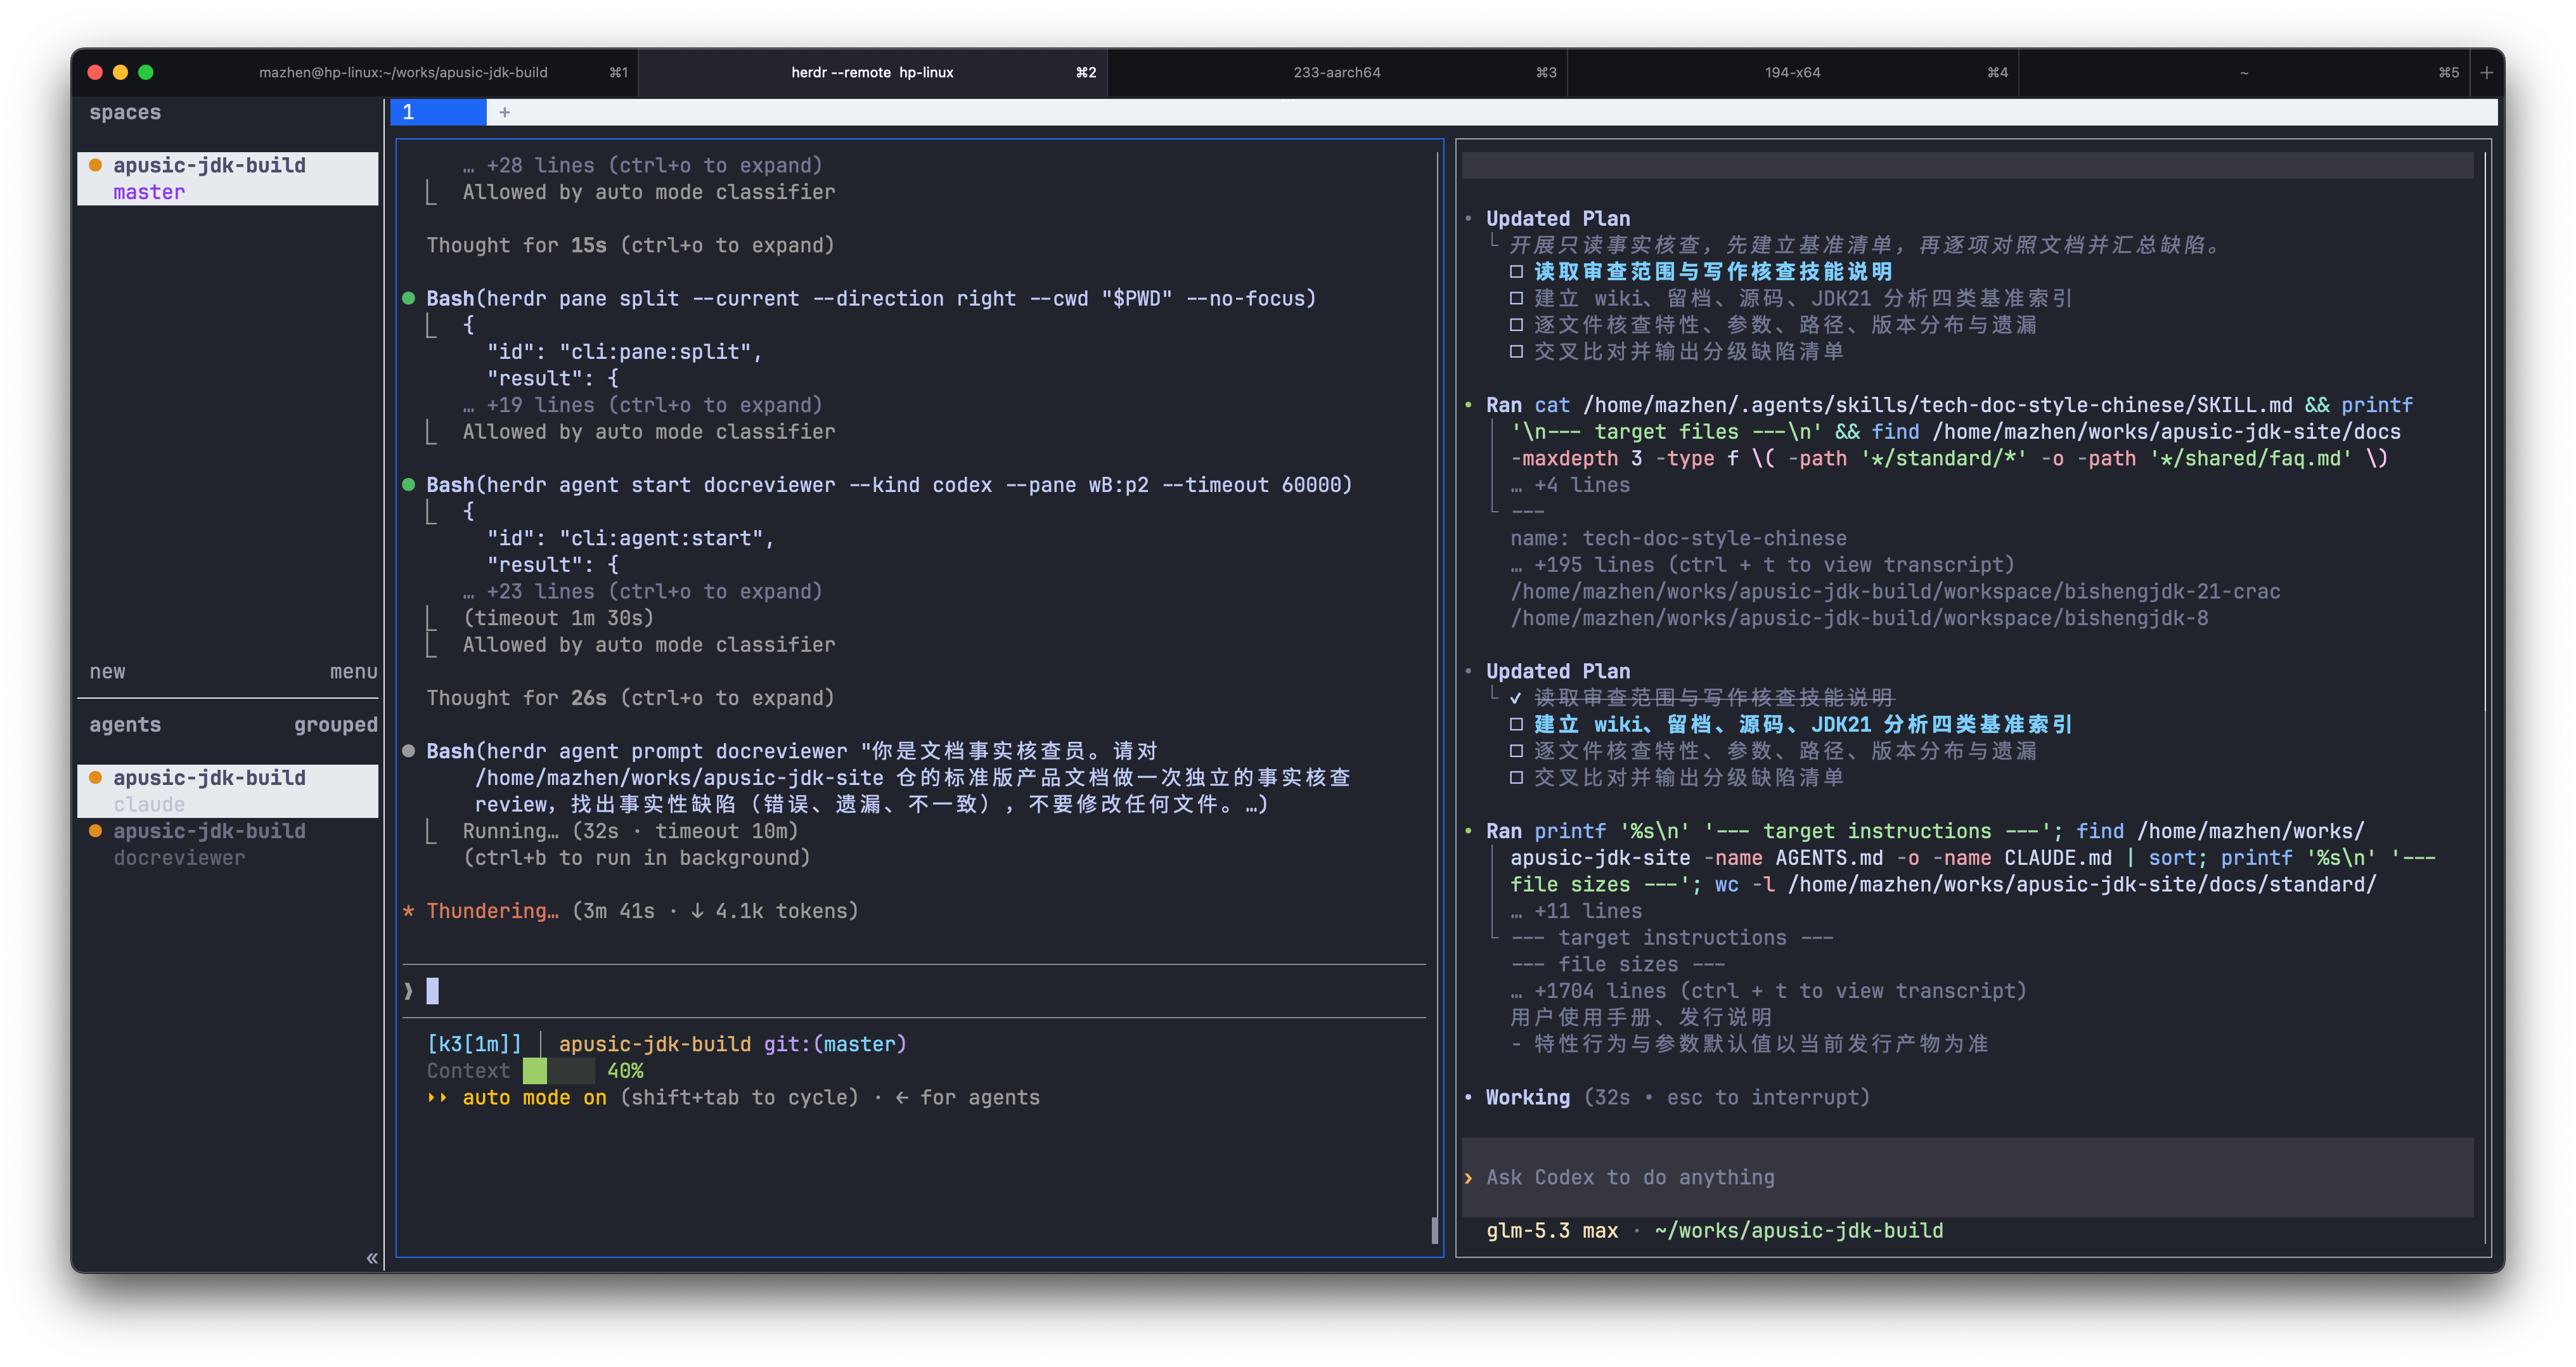This screenshot has height=1367, width=2576.
Task: Click the Context 40% usage bar
Action: click(559, 1071)
